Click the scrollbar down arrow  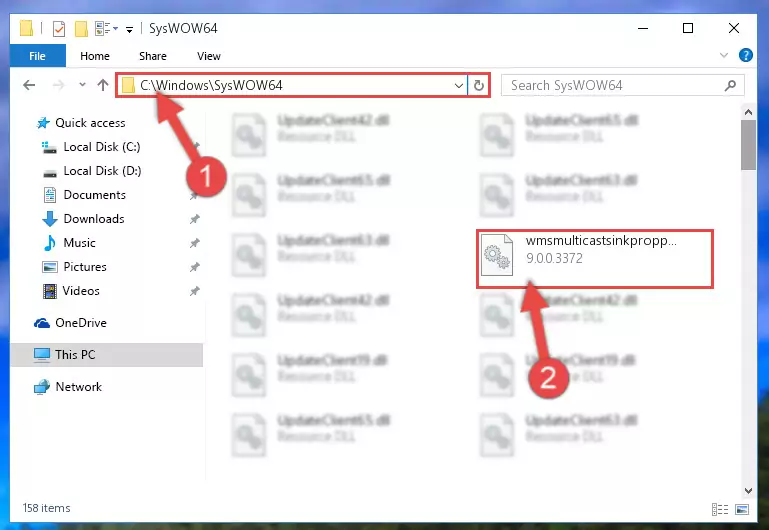point(748,490)
